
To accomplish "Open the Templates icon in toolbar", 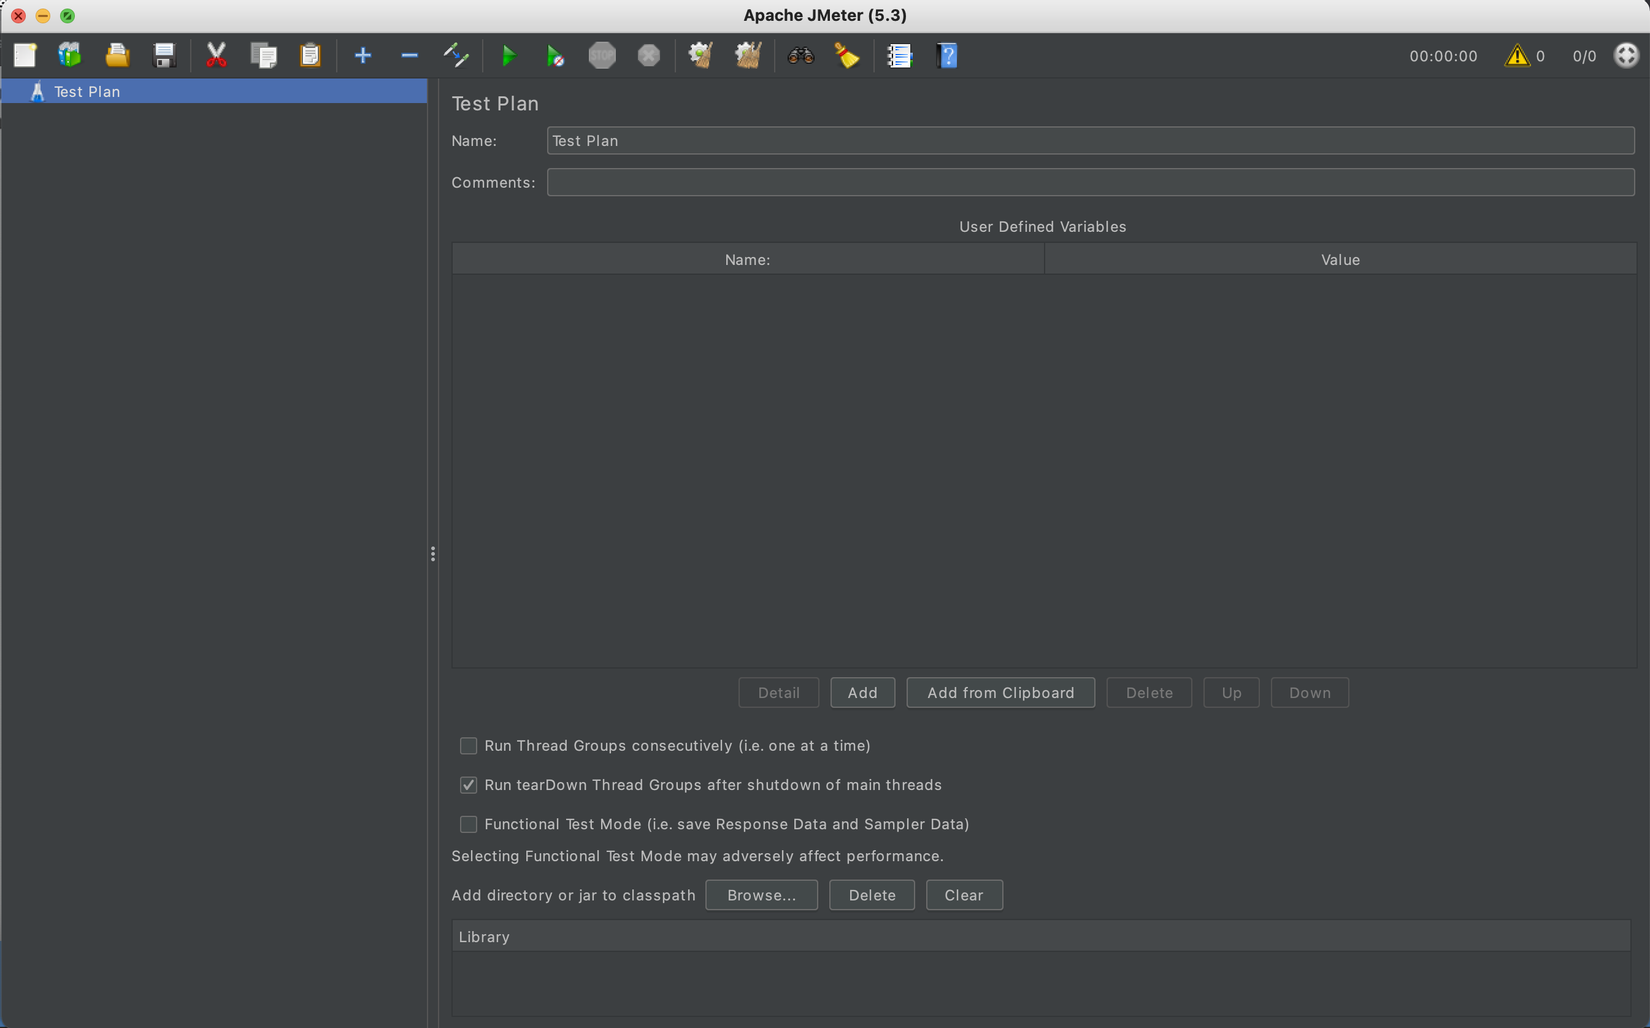I will click(x=70, y=56).
